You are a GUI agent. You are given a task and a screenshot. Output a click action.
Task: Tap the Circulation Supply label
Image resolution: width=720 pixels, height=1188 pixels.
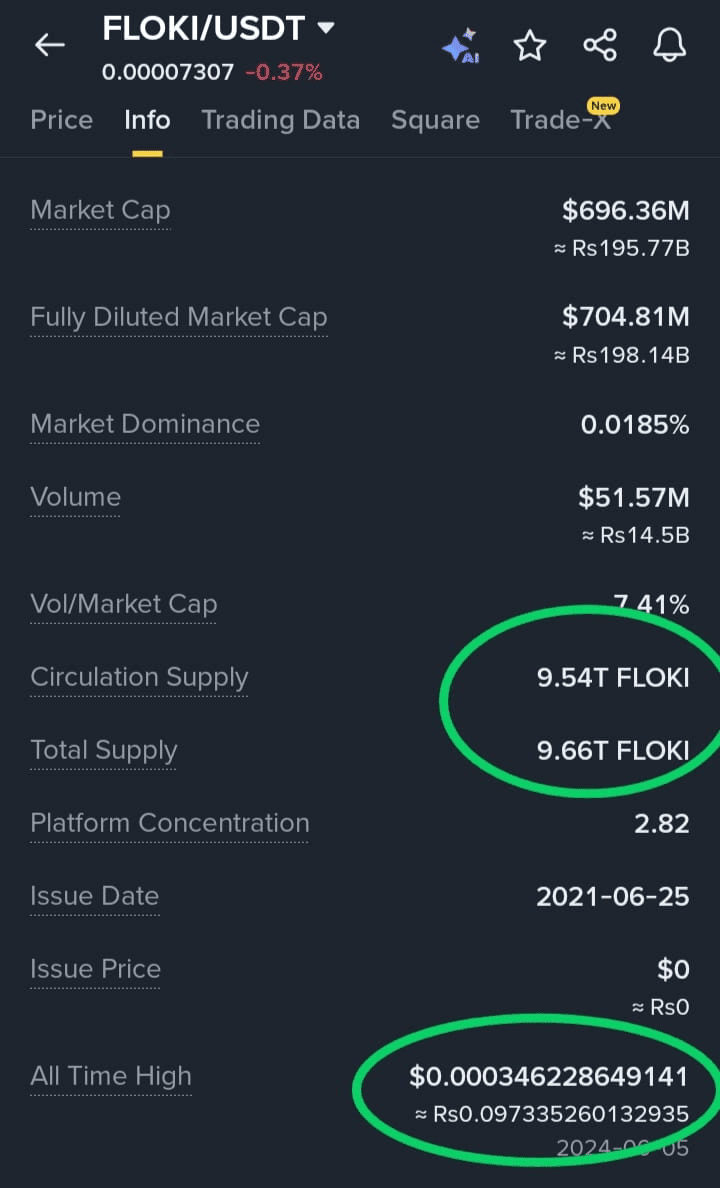tap(139, 677)
